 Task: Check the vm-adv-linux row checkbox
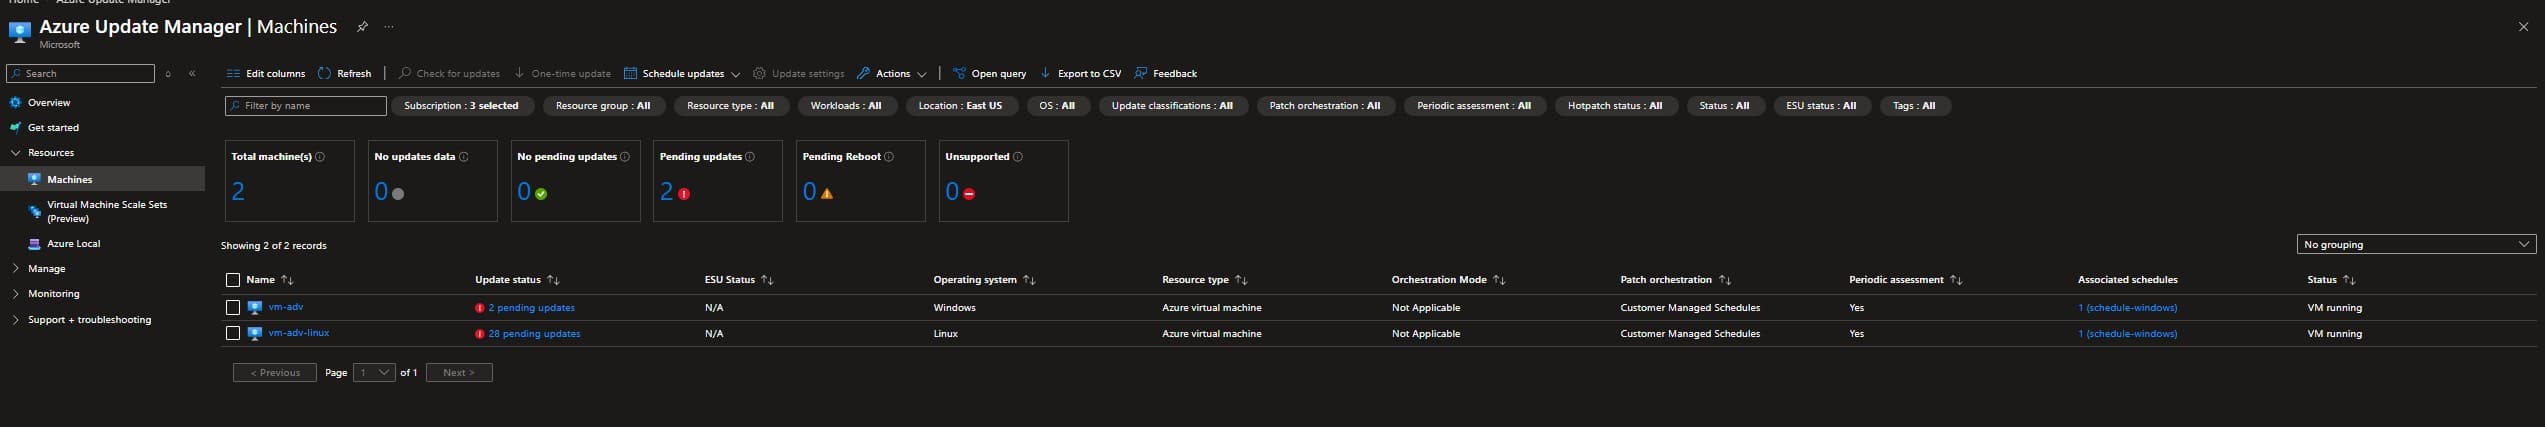click(x=233, y=334)
